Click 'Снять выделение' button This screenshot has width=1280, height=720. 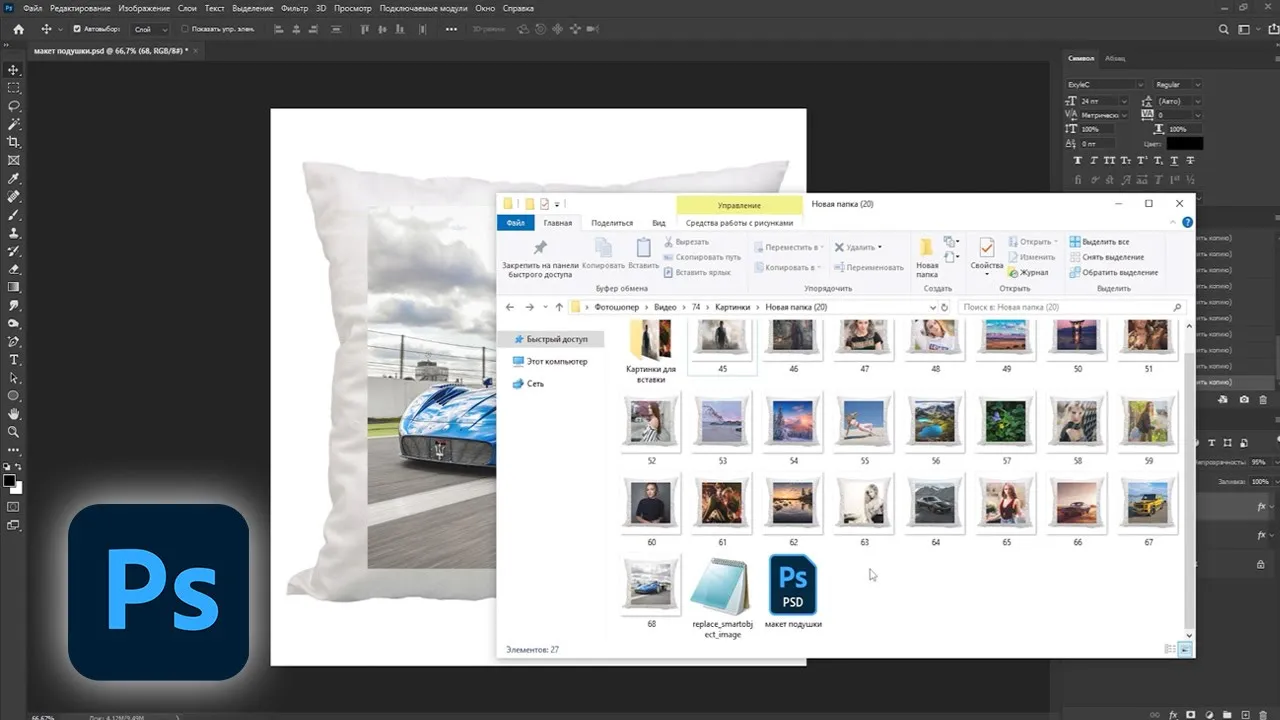1106,257
